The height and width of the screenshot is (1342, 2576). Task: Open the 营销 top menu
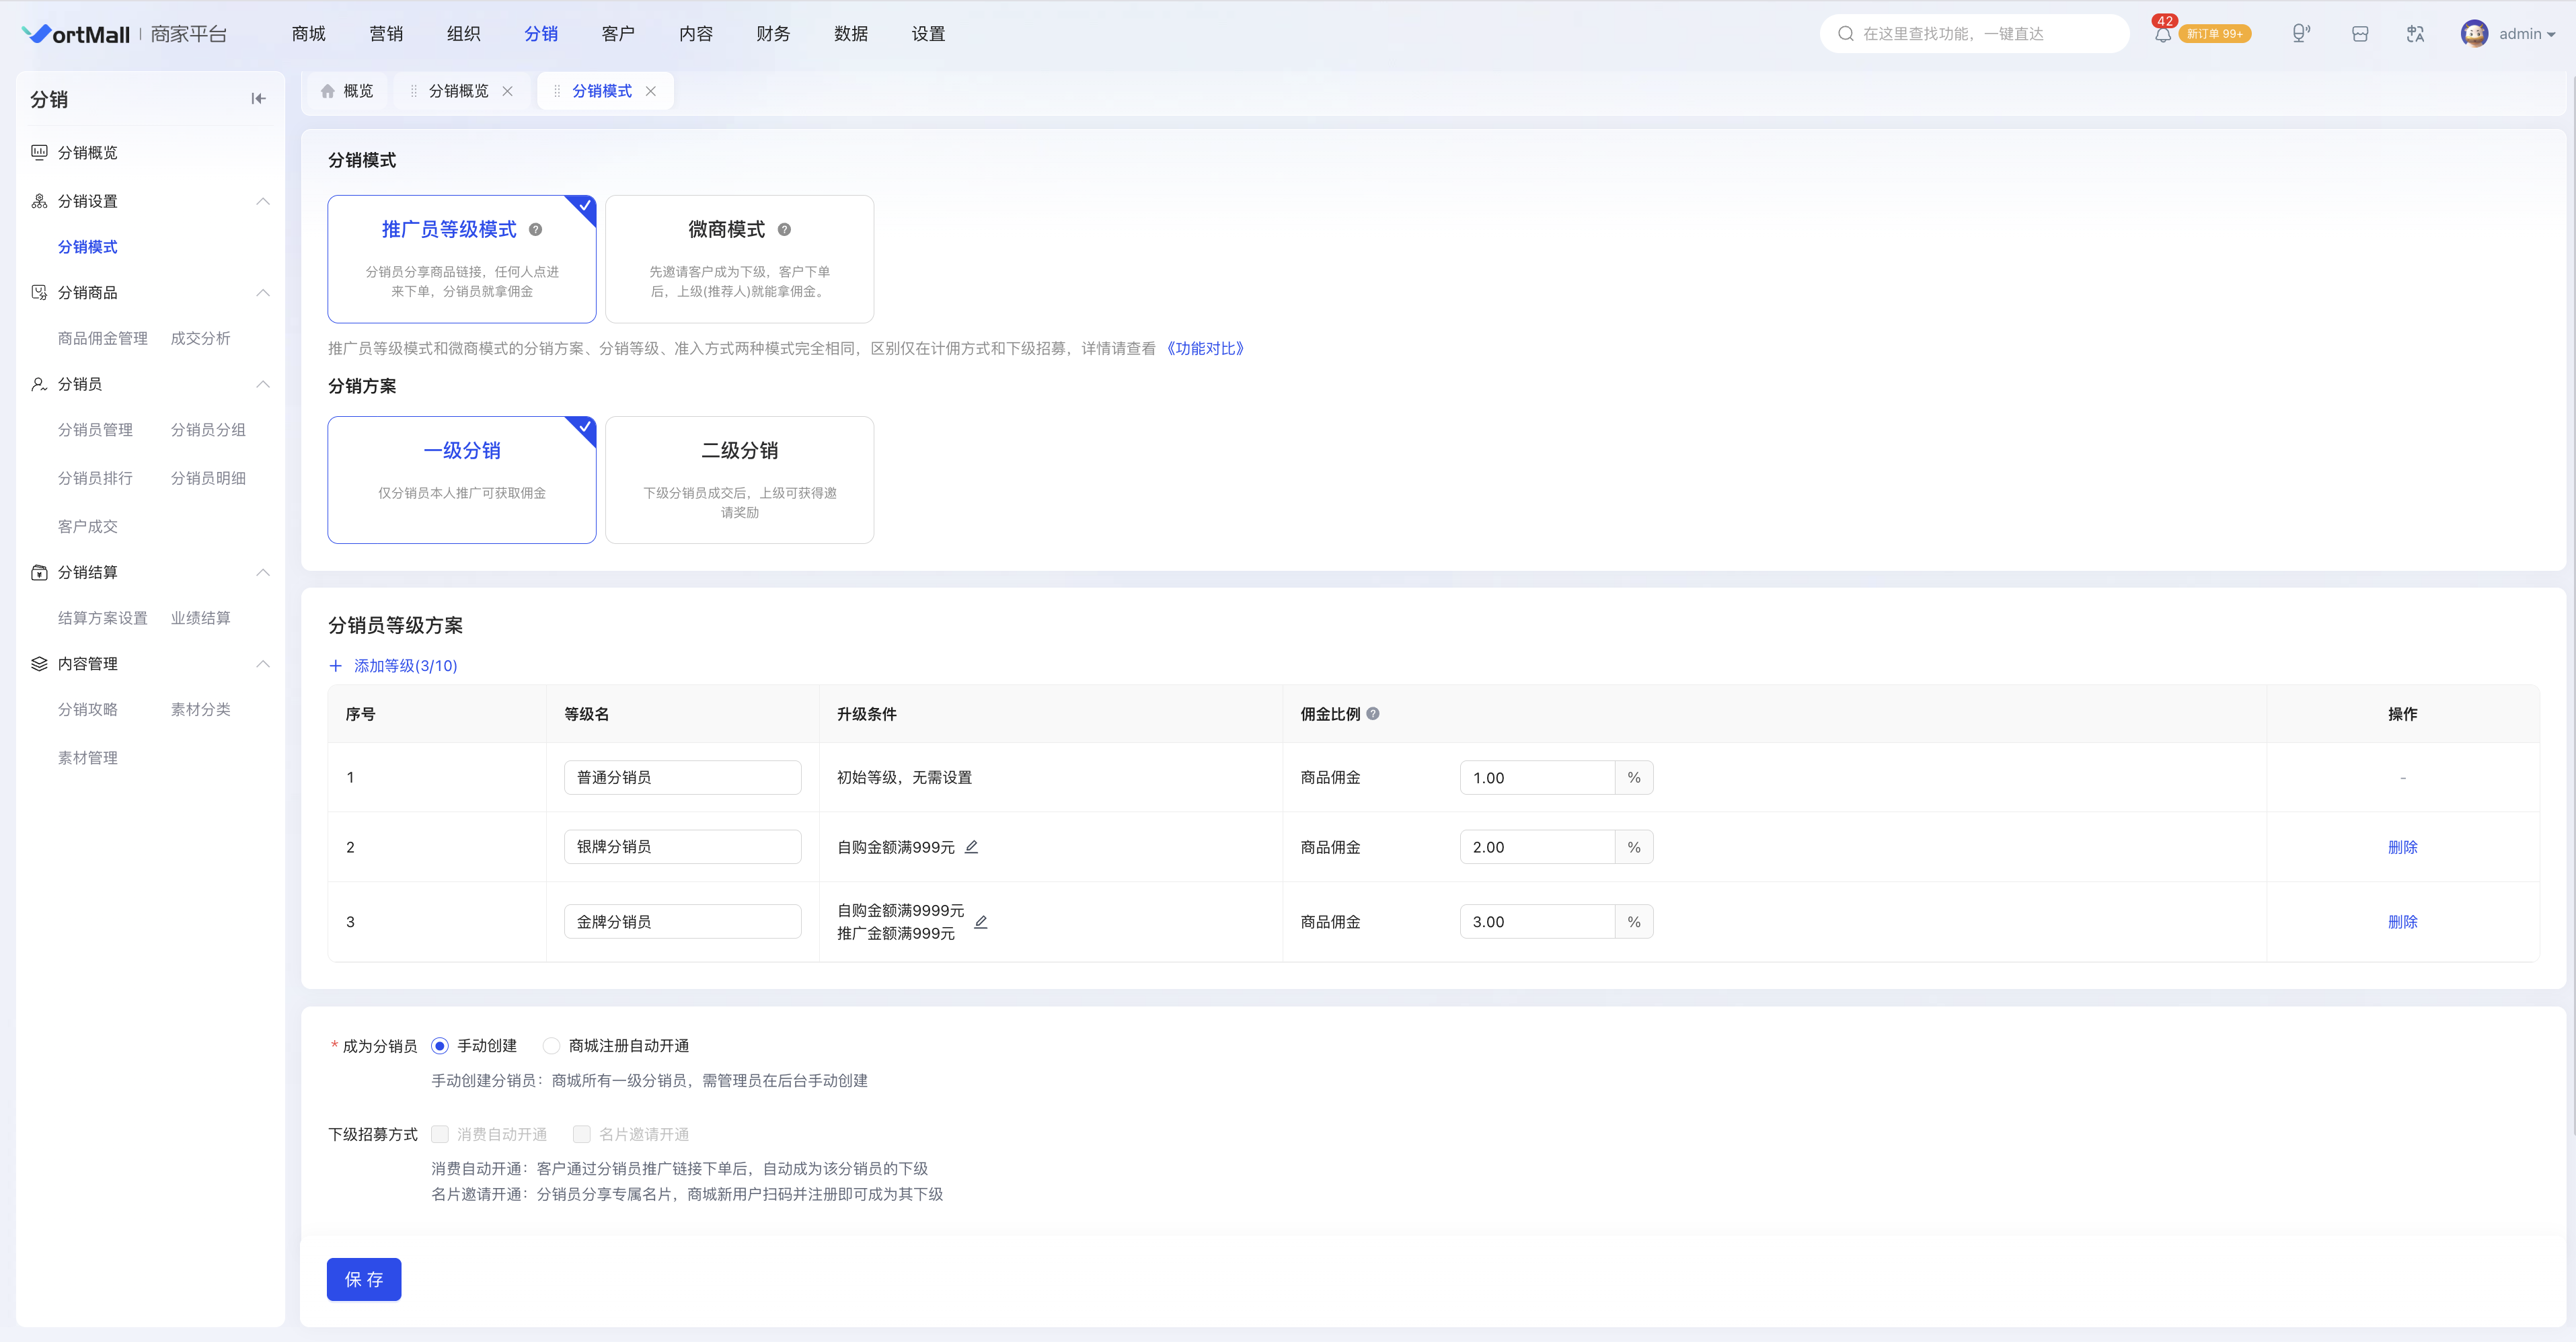(386, 34)
